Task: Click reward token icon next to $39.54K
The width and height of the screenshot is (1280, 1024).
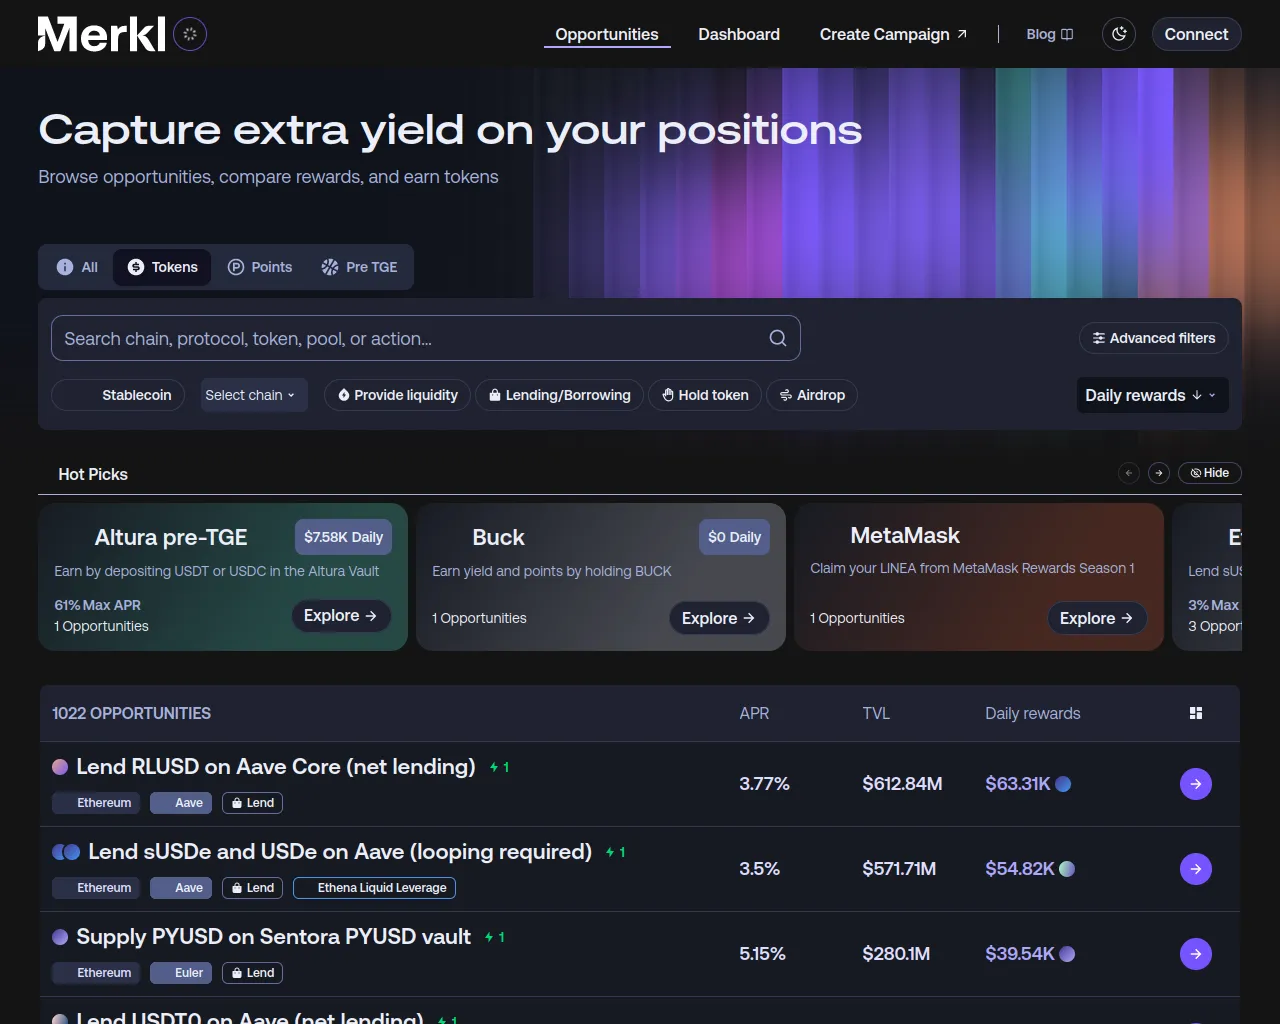Action: point(1067,954)
